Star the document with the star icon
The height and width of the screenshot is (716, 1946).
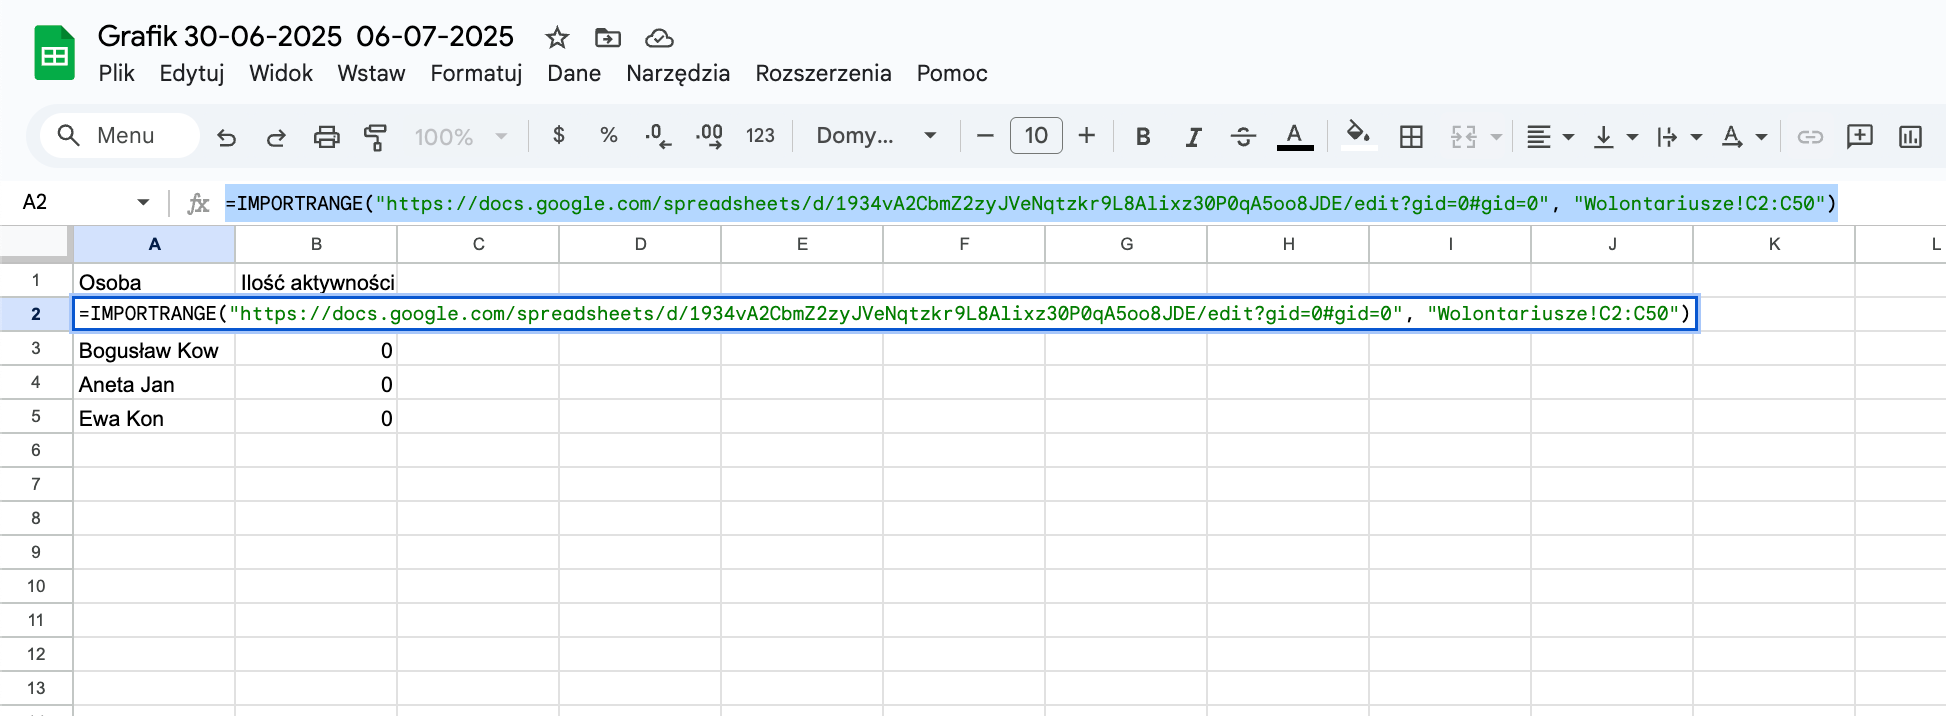pos(557,38)
